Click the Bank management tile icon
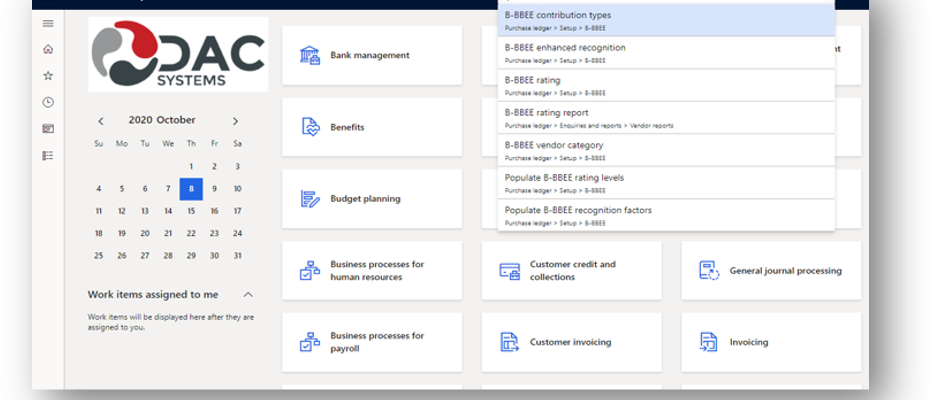The height and width of the screenshot is (400, 934). click(310, 55)
